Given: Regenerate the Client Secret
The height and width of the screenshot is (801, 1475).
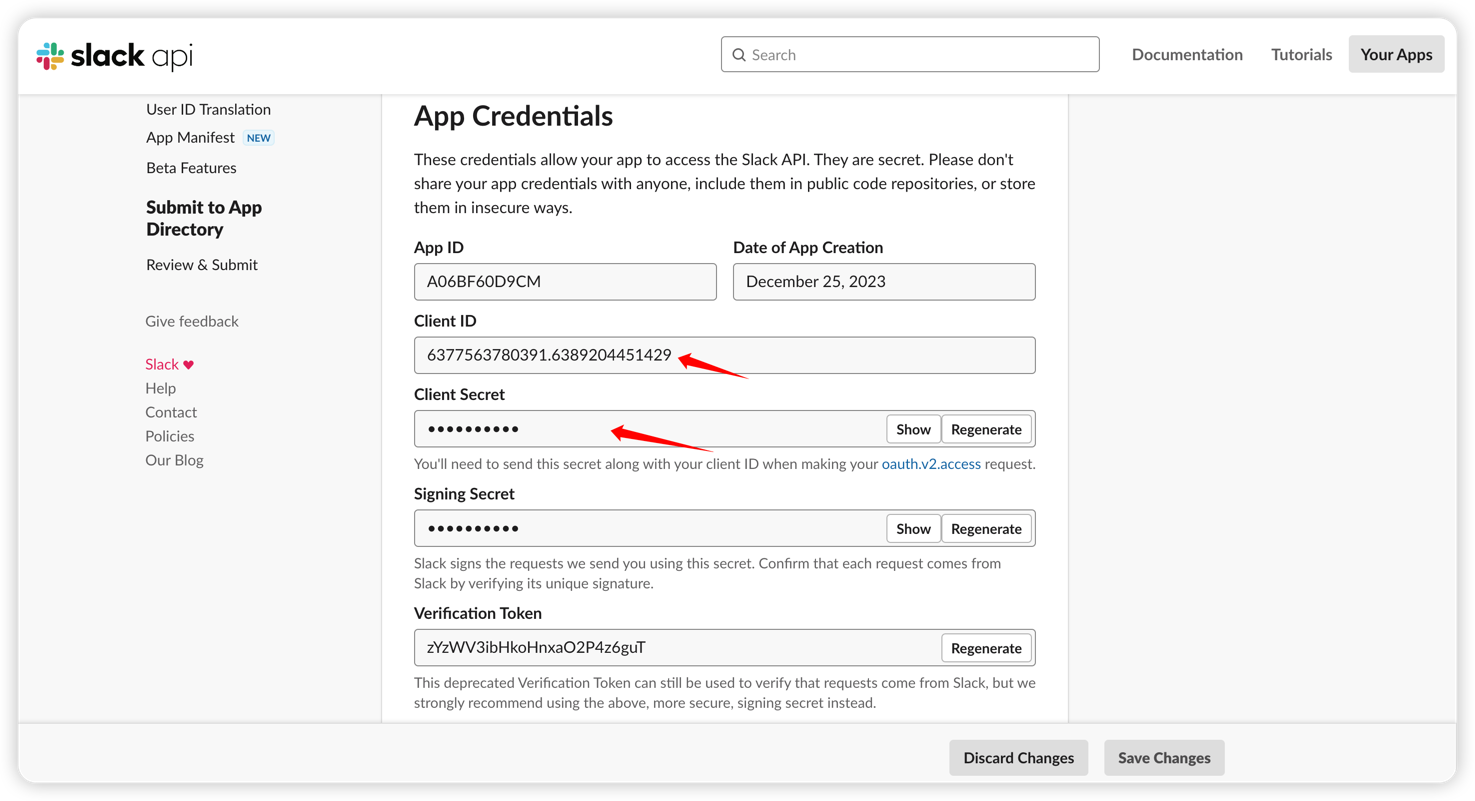Looking at the screenshot, I should (x=986, y=429).
